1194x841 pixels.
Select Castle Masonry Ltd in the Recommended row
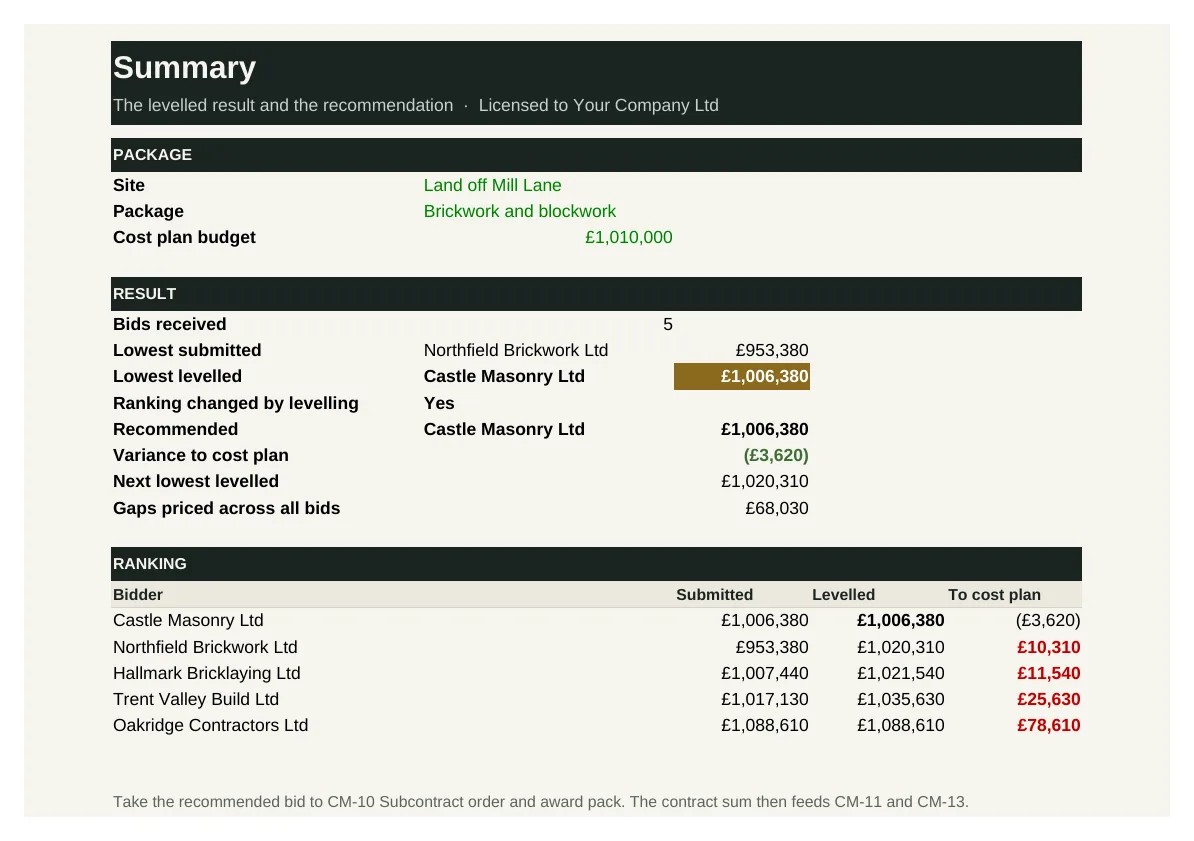504,429
